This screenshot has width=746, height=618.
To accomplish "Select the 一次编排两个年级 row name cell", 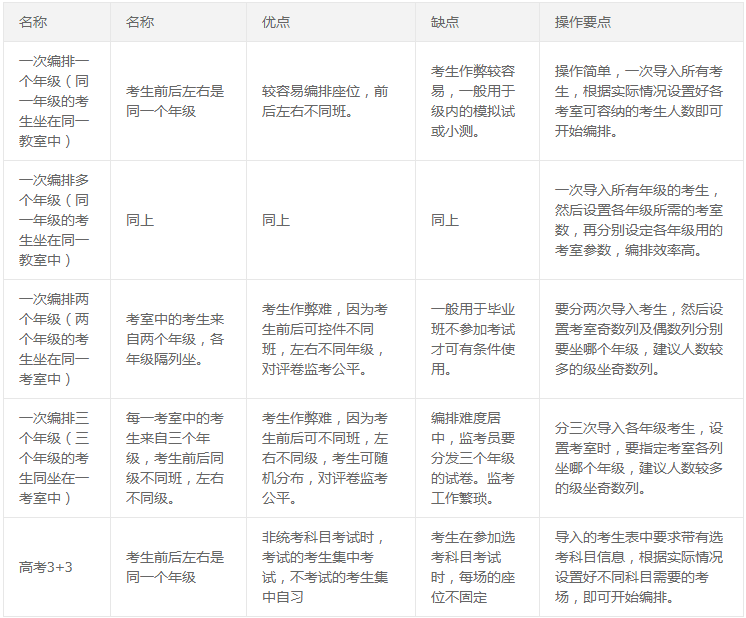I will click(54, 338).
